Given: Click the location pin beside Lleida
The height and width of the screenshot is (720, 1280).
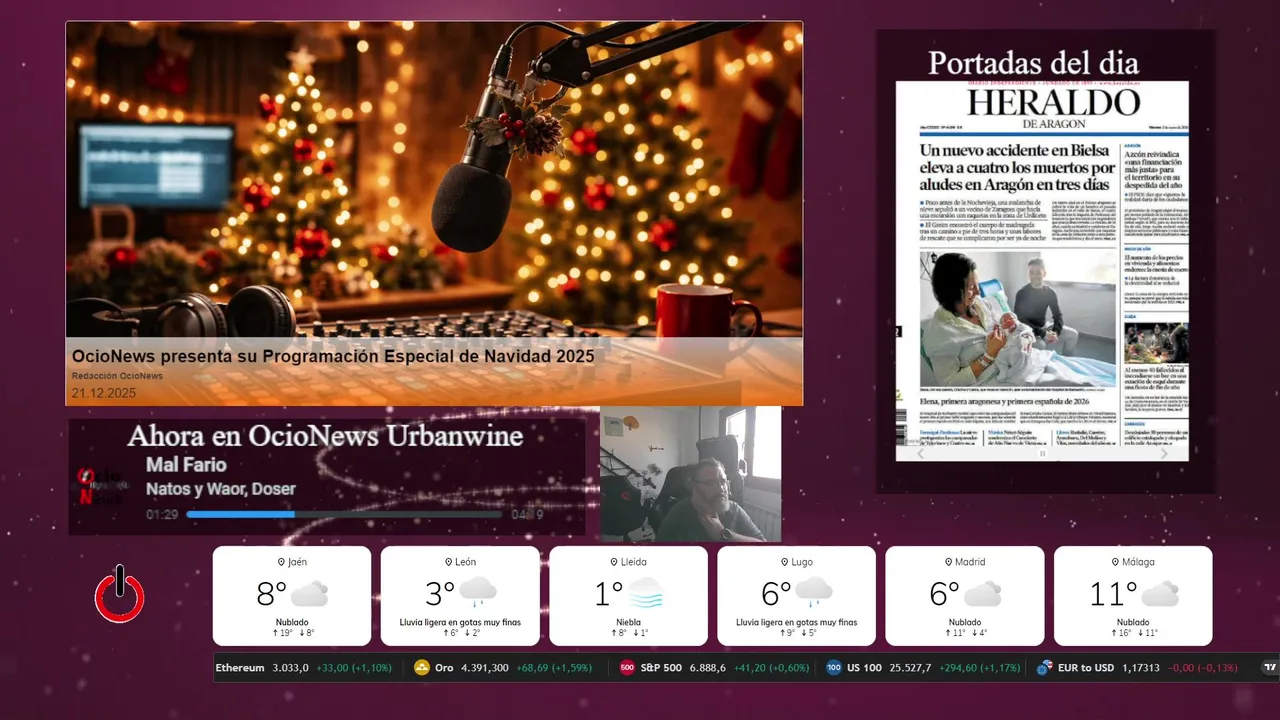Looking at the screenshot, I should [616, 562].
